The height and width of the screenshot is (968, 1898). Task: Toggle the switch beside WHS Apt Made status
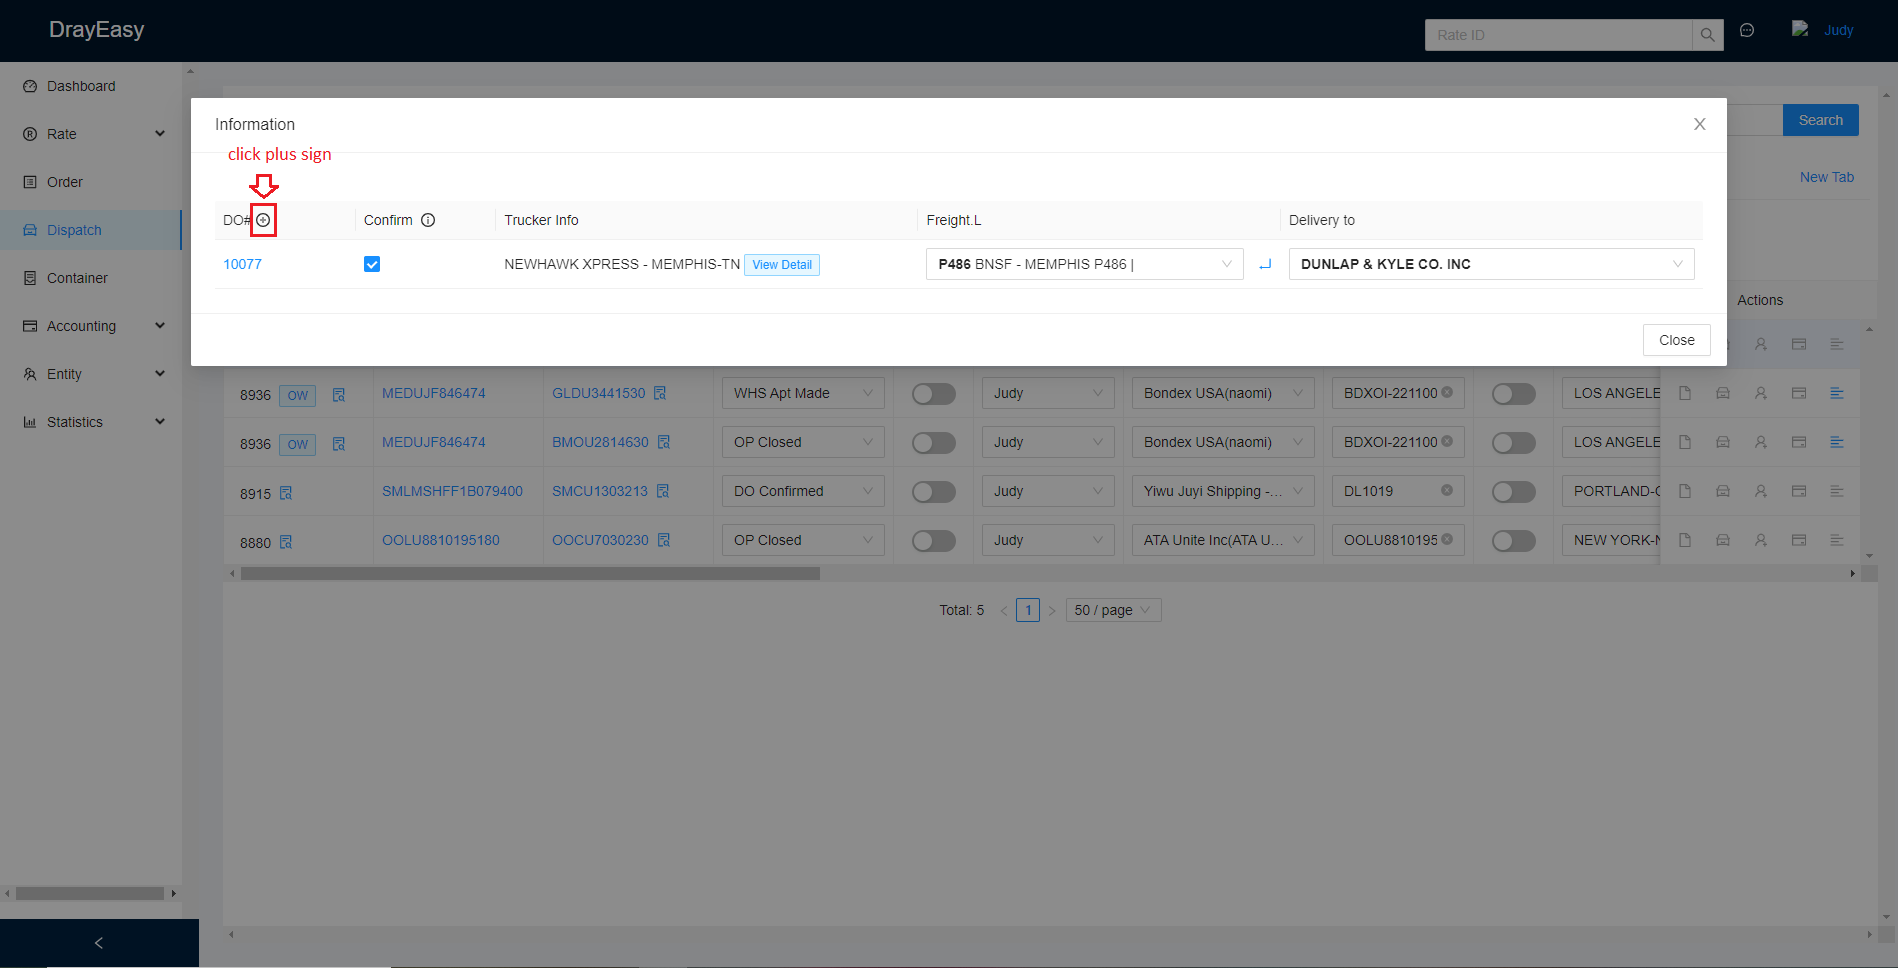933,394
